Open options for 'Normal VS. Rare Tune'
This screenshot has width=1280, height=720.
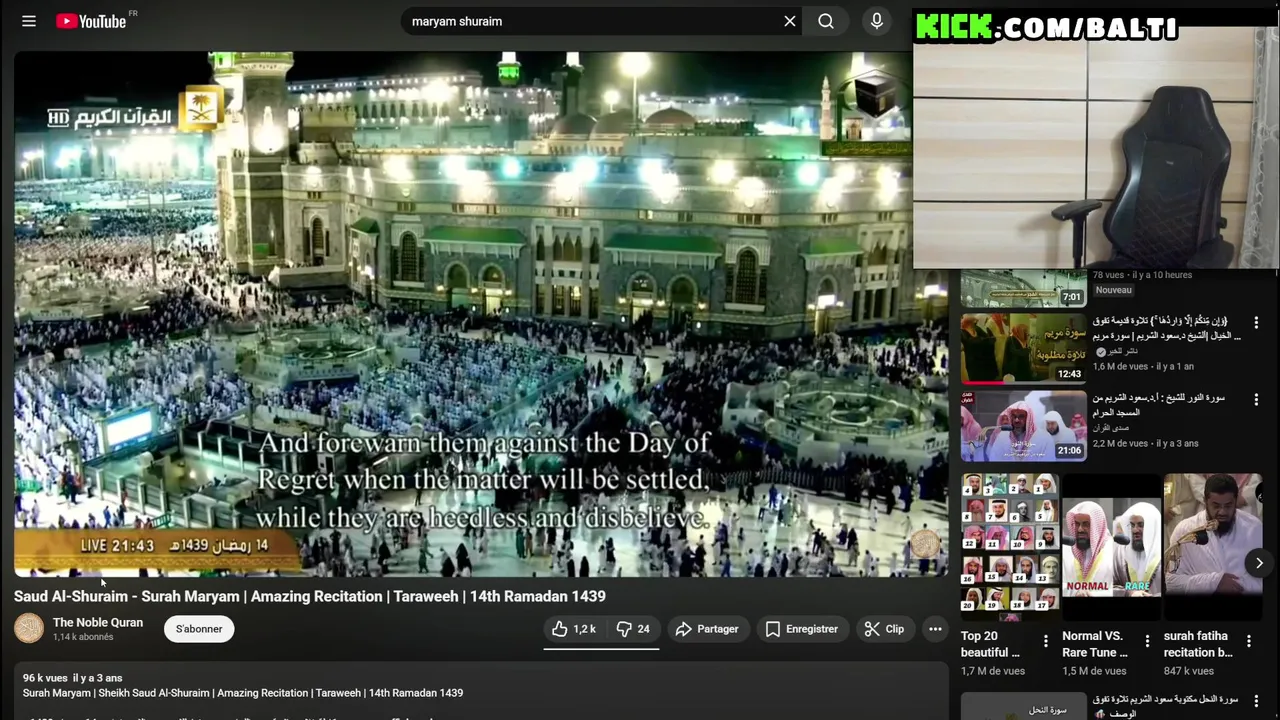pyautogui.click(x=1147, y=641)
